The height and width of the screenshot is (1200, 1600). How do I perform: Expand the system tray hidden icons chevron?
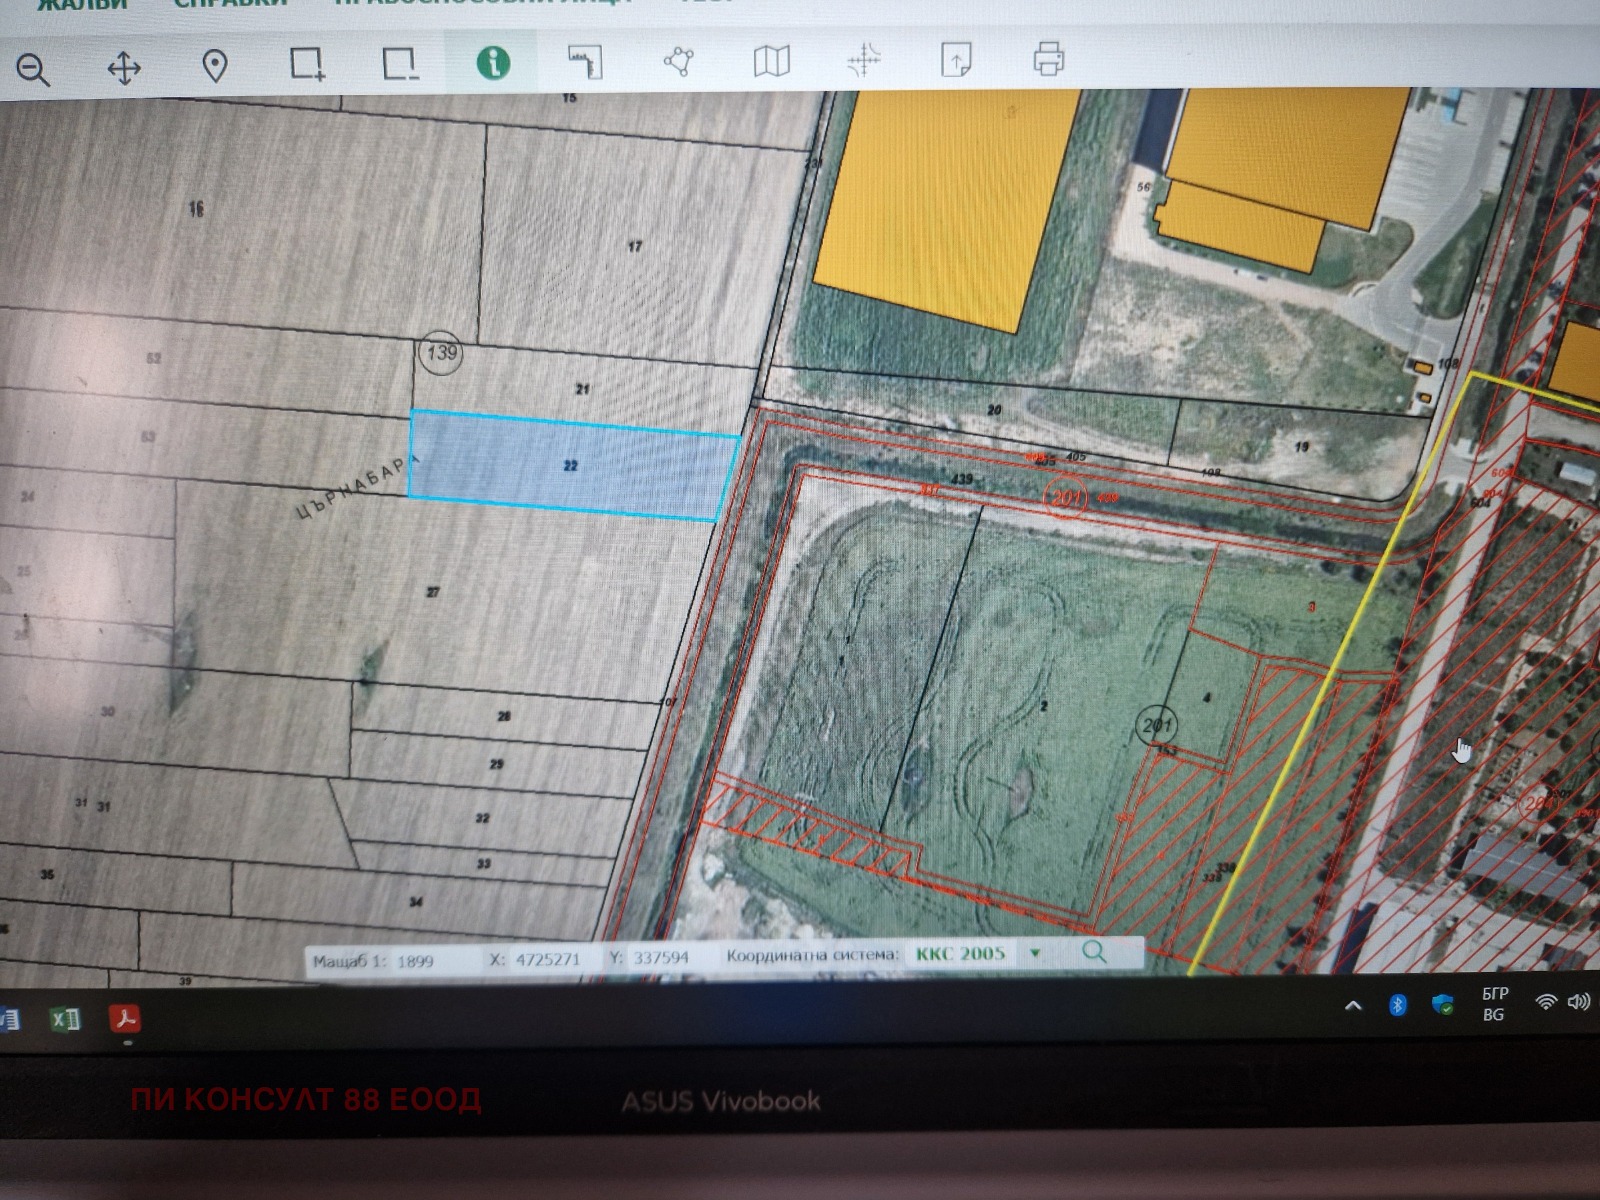1352,1006
